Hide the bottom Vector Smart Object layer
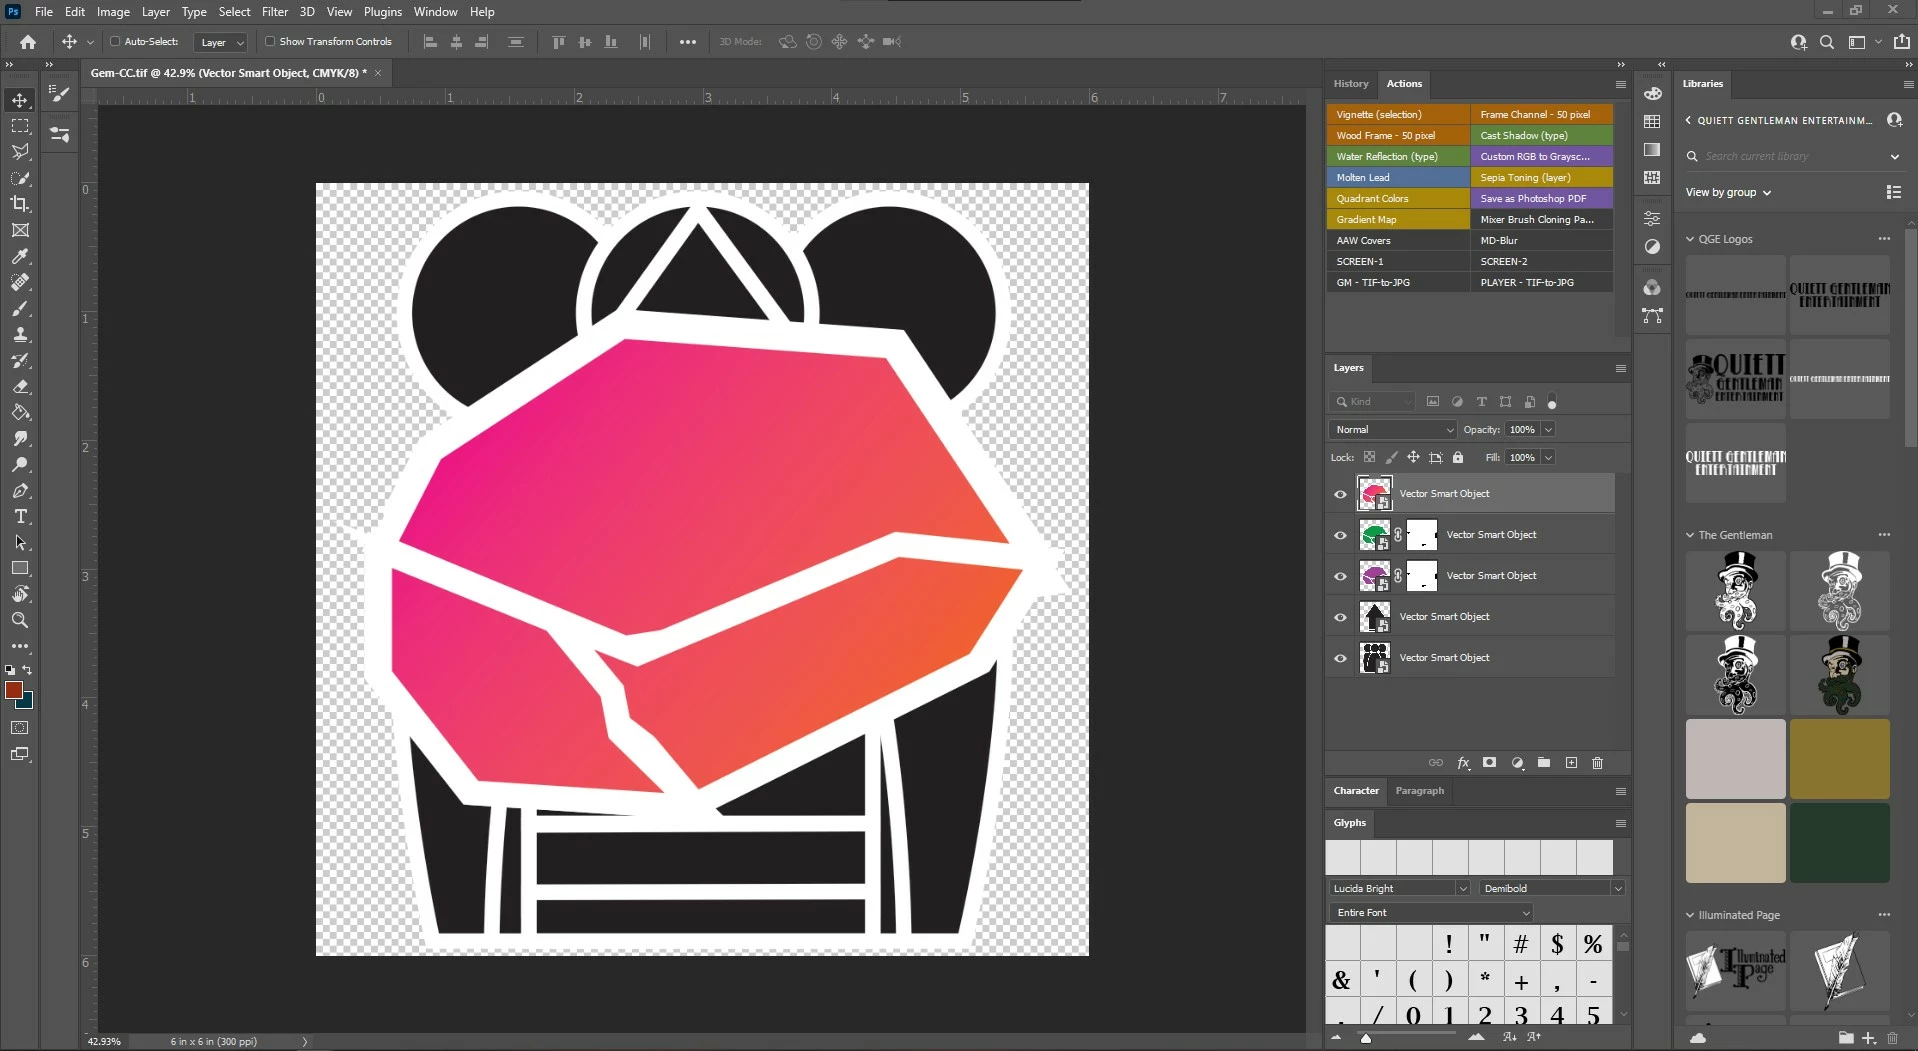Image resolution: width=1918 pixels, height=1051 pixels. 1340,658
